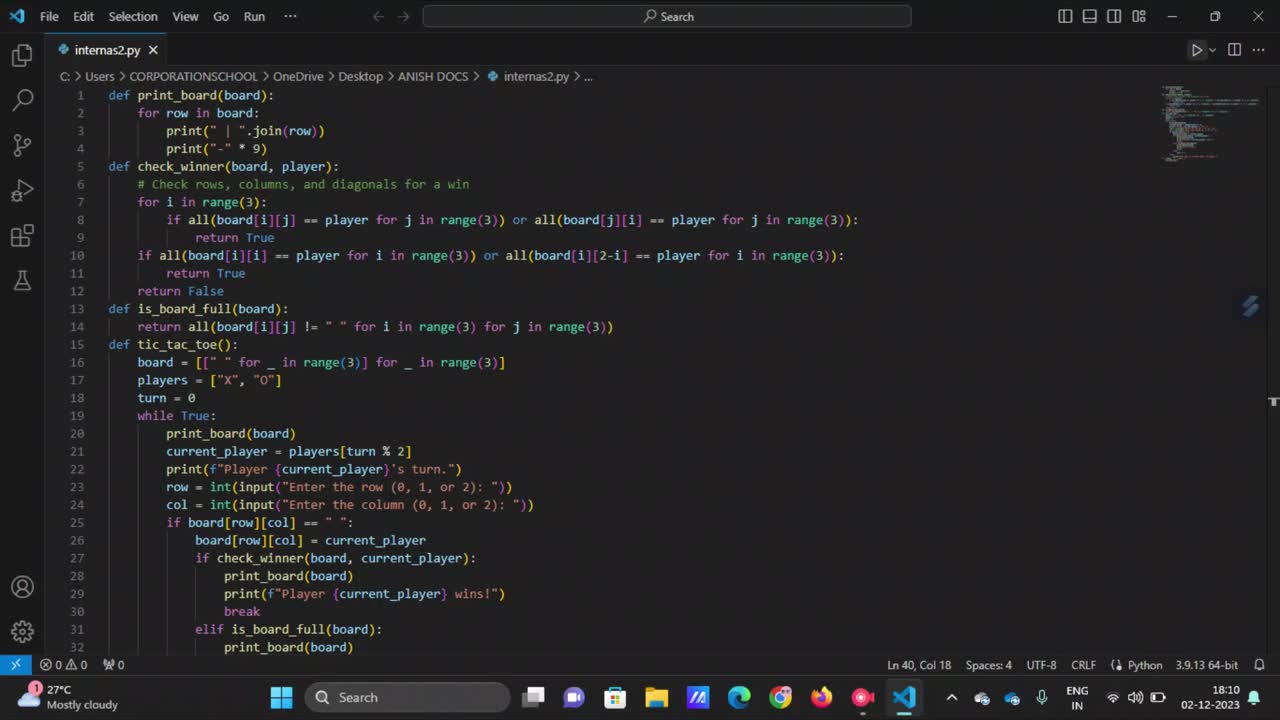This screenshot has height=720, width=1280.
Task: Select the internas2.py editor tab
Action: coord(106,50)
